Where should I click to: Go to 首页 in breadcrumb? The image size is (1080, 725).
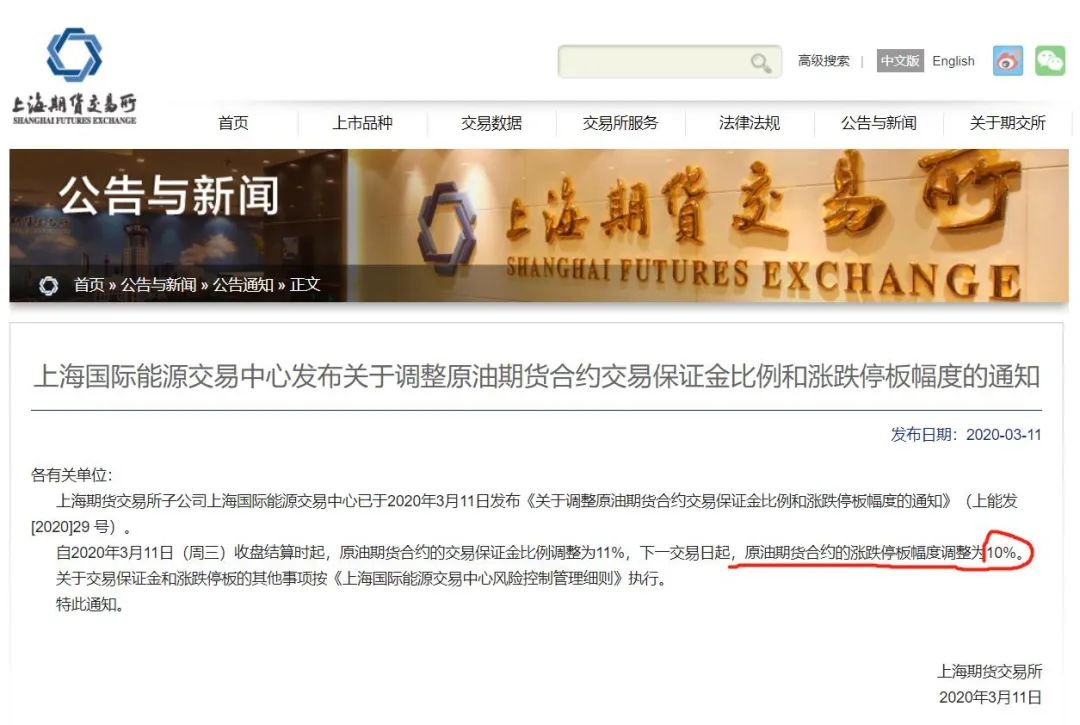[90, 284]
